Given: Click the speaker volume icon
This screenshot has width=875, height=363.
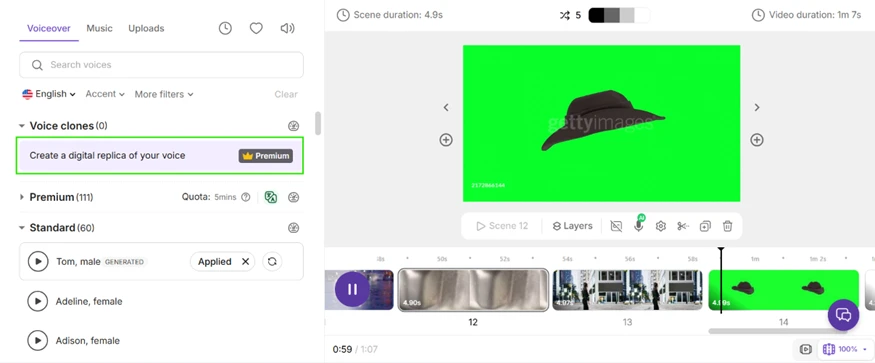Looking at the screenshot, I should [x=287, y=28].
